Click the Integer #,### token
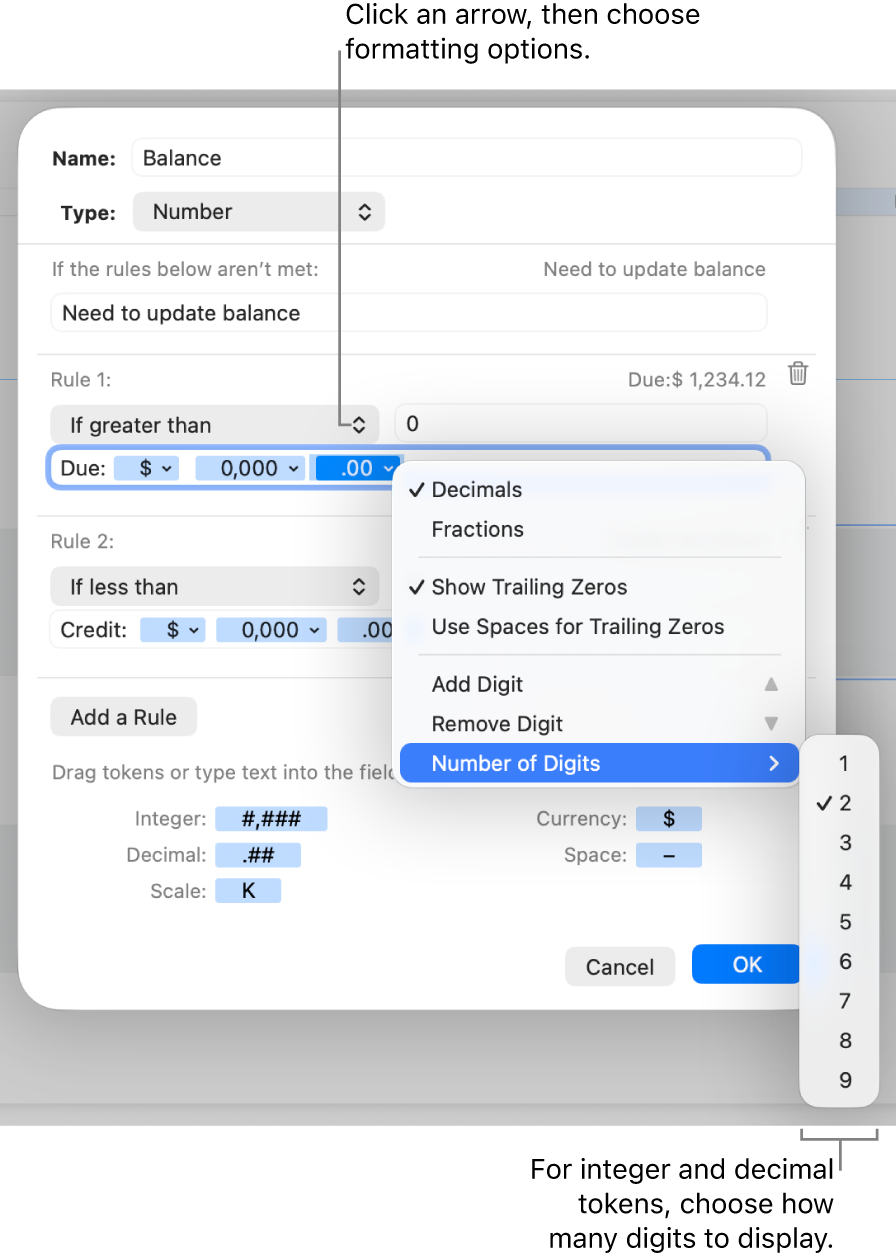The image size is (896, 1256). [271, 818]
